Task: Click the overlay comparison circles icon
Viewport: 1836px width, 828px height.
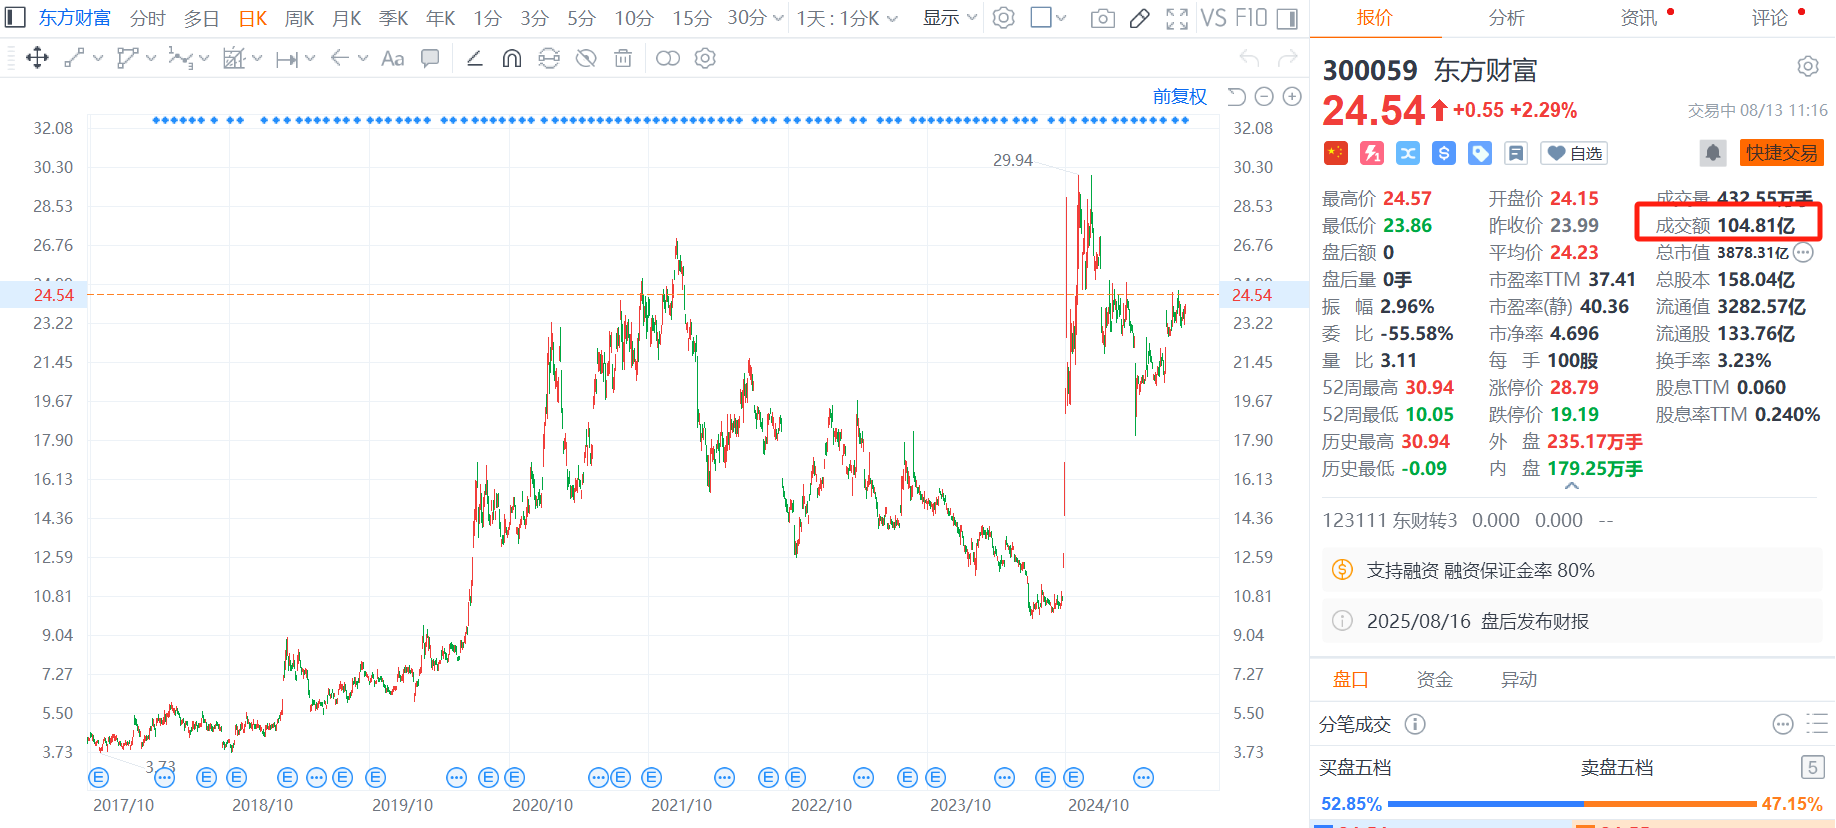Action: click(668, 58)
